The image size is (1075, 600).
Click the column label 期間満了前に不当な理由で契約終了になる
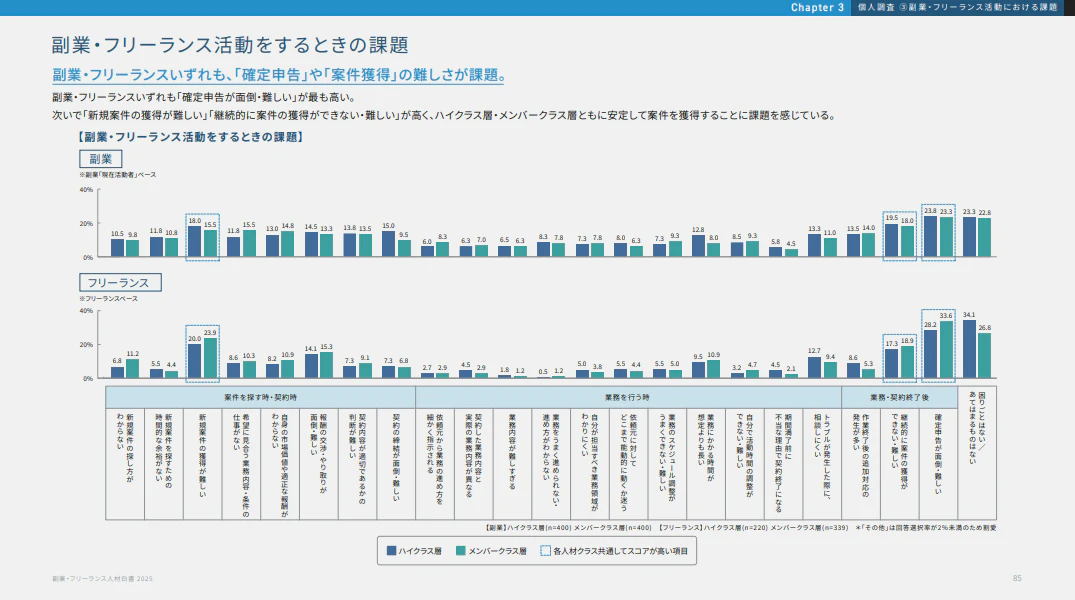coord(783,462)
